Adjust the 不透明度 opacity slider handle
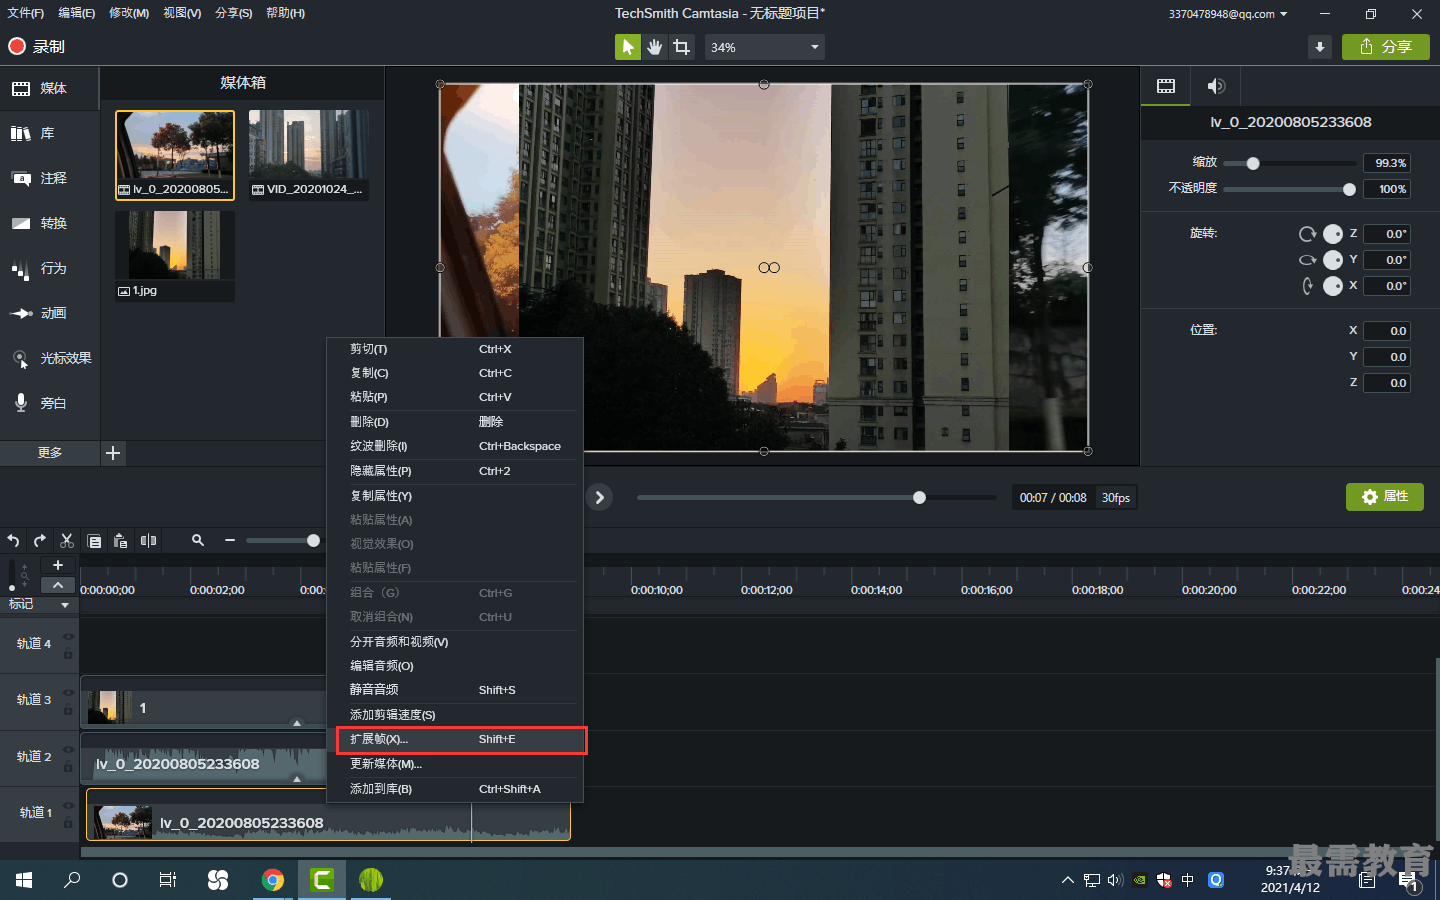The height and width of the screenshot is (900, 1440). click(x=1349, y=189)
